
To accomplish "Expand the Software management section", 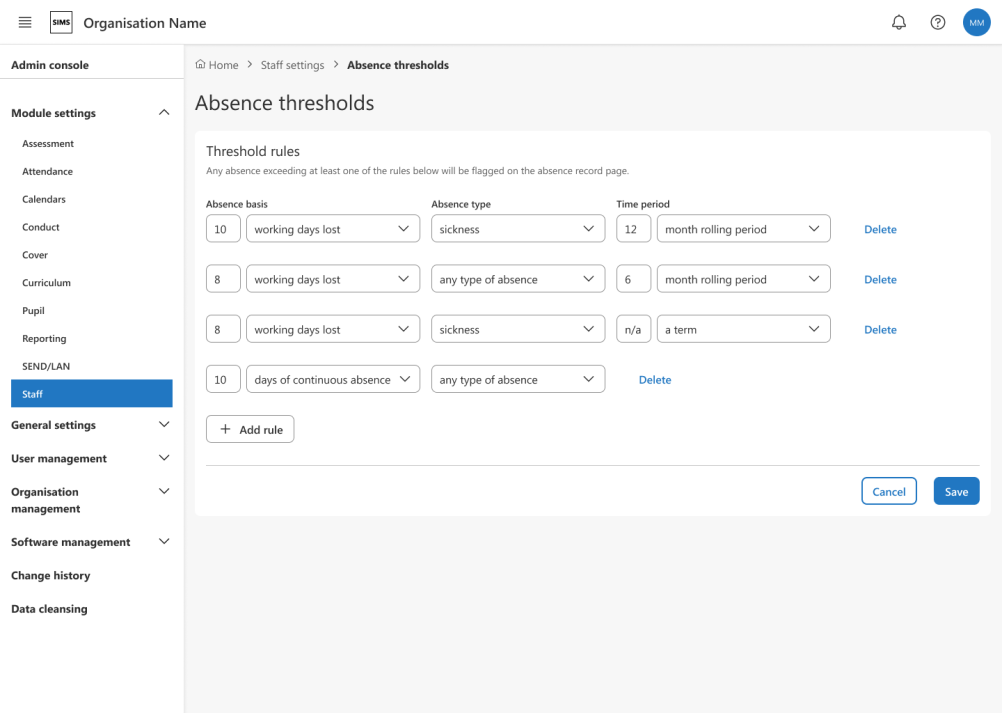I will point(164,542).
